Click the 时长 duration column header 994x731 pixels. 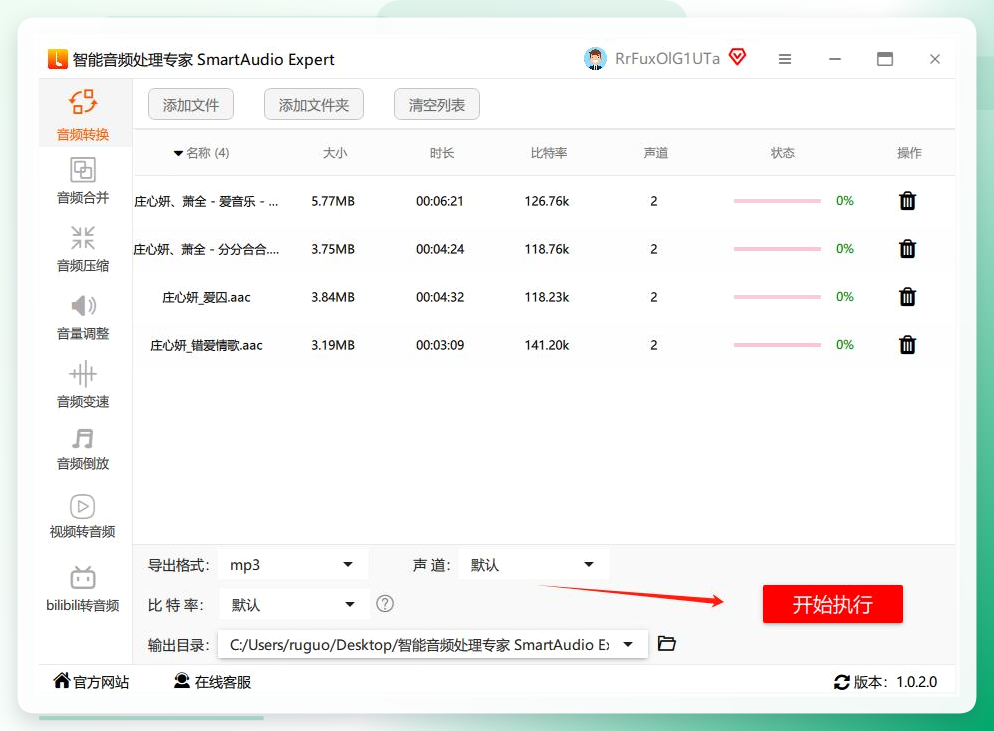click(442, 153)
